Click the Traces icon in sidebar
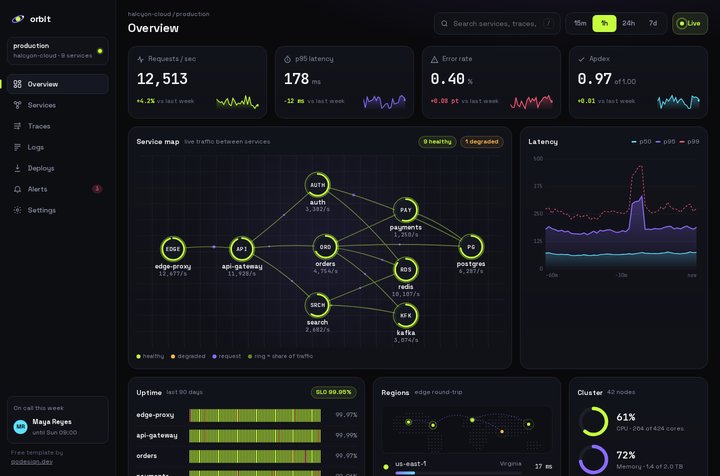This screenshot has height=476, width=720. 17,126
